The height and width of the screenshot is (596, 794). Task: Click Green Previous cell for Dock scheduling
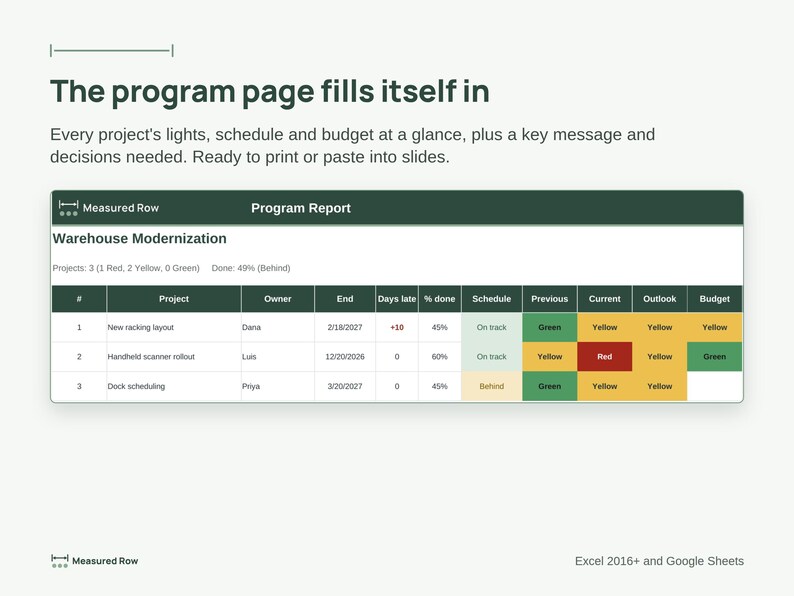[549, 386]
